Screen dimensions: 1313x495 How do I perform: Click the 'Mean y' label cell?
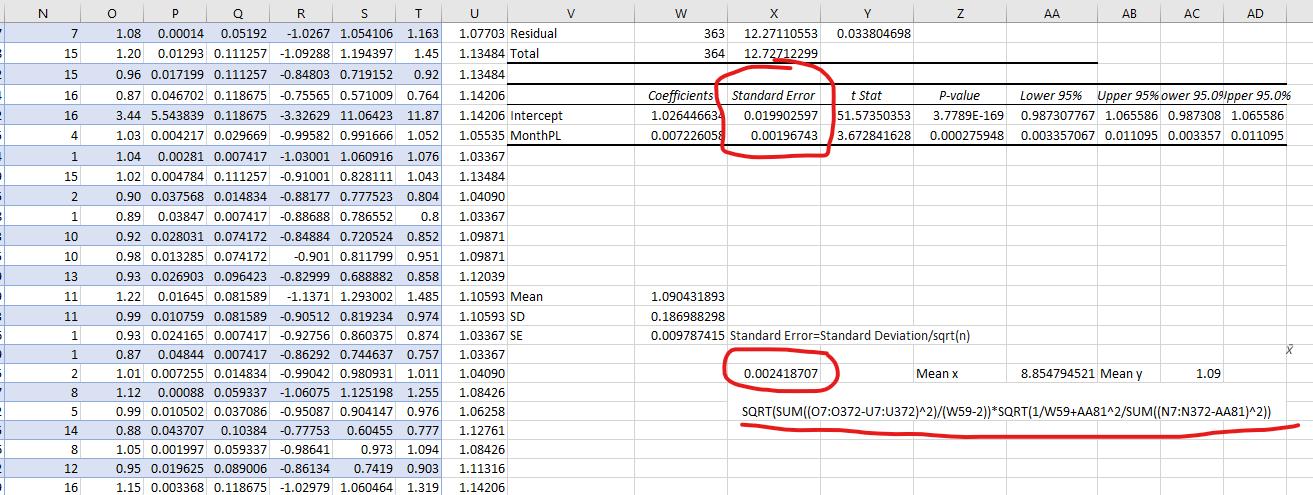(1129, 373)
